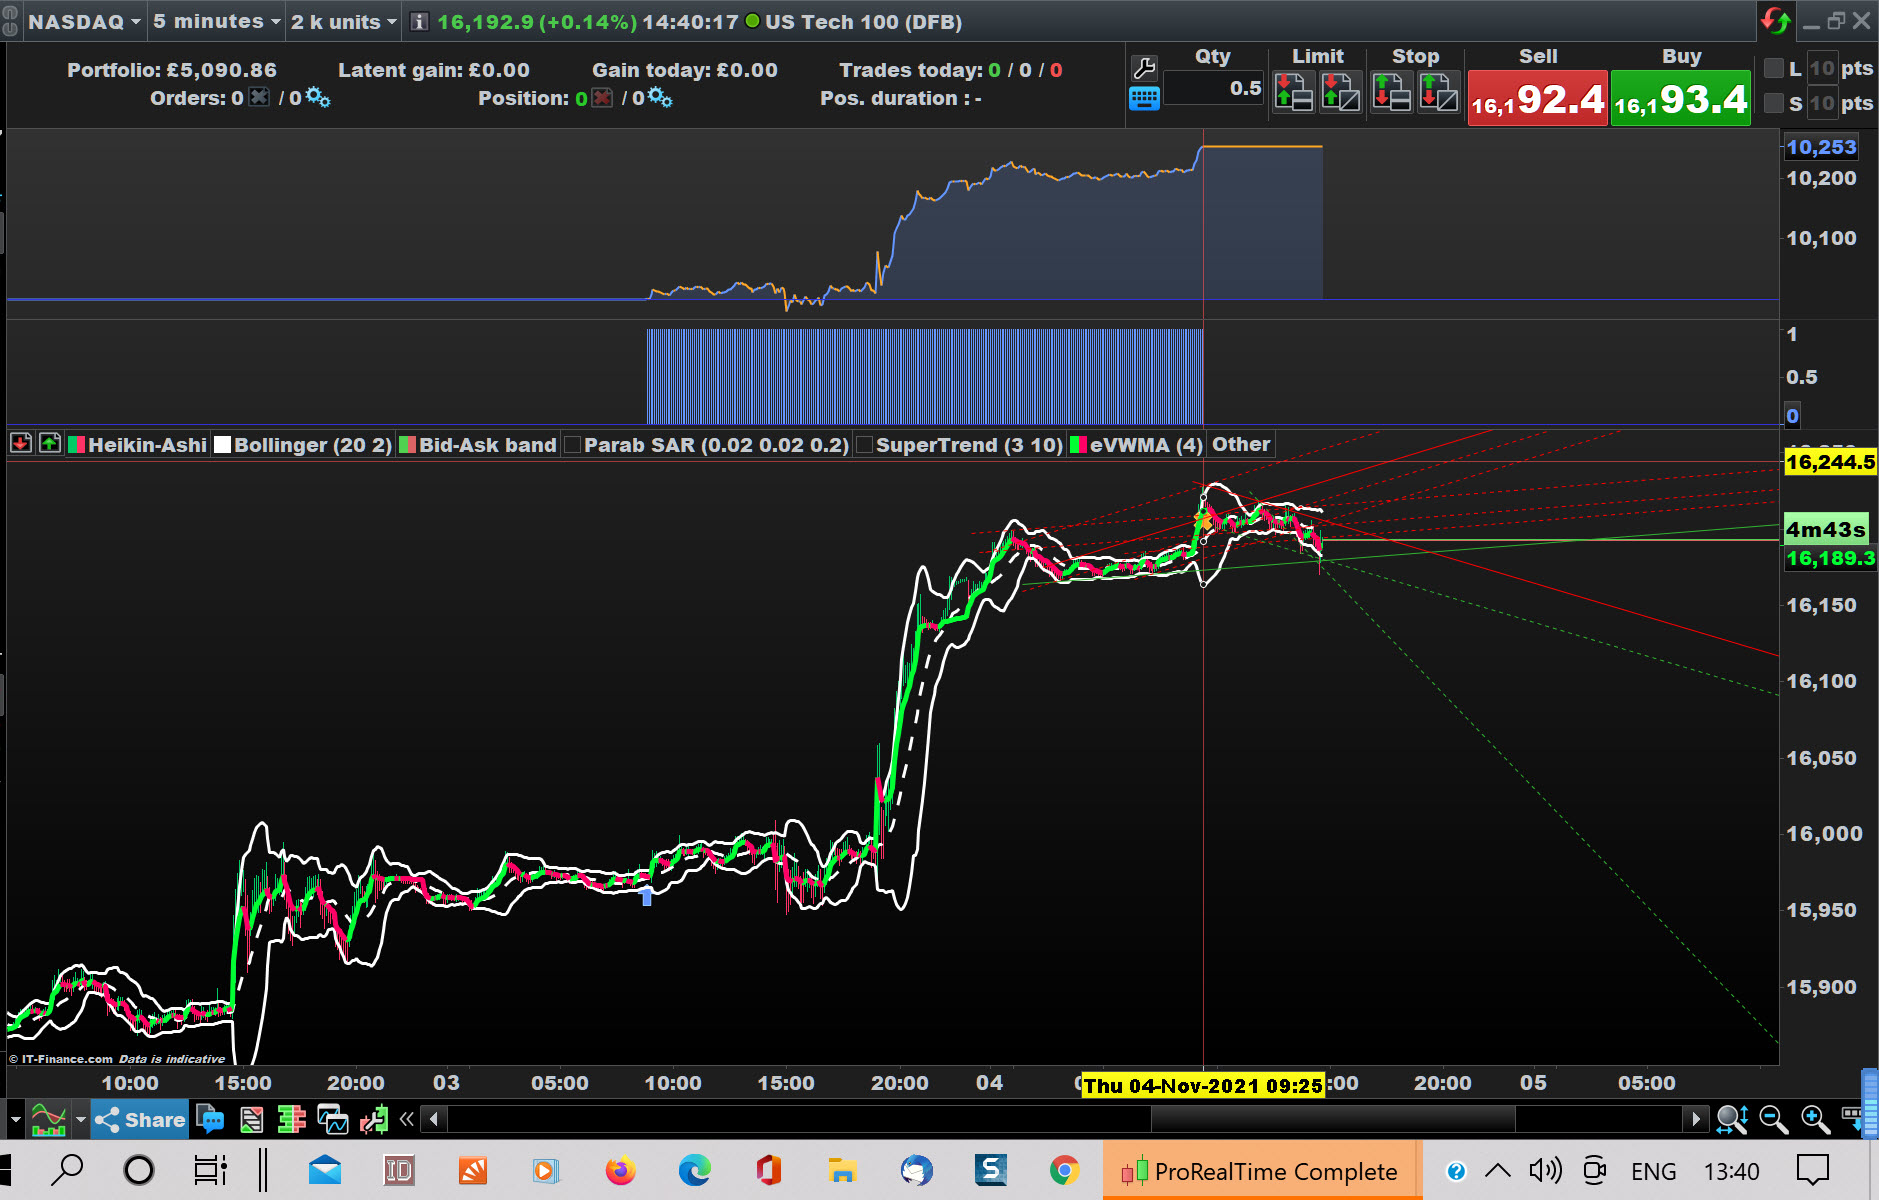Collapse the toolbar with double chevron
The height and width of the screenshot is (1200, 1879).
click(x=406, y=1119)
